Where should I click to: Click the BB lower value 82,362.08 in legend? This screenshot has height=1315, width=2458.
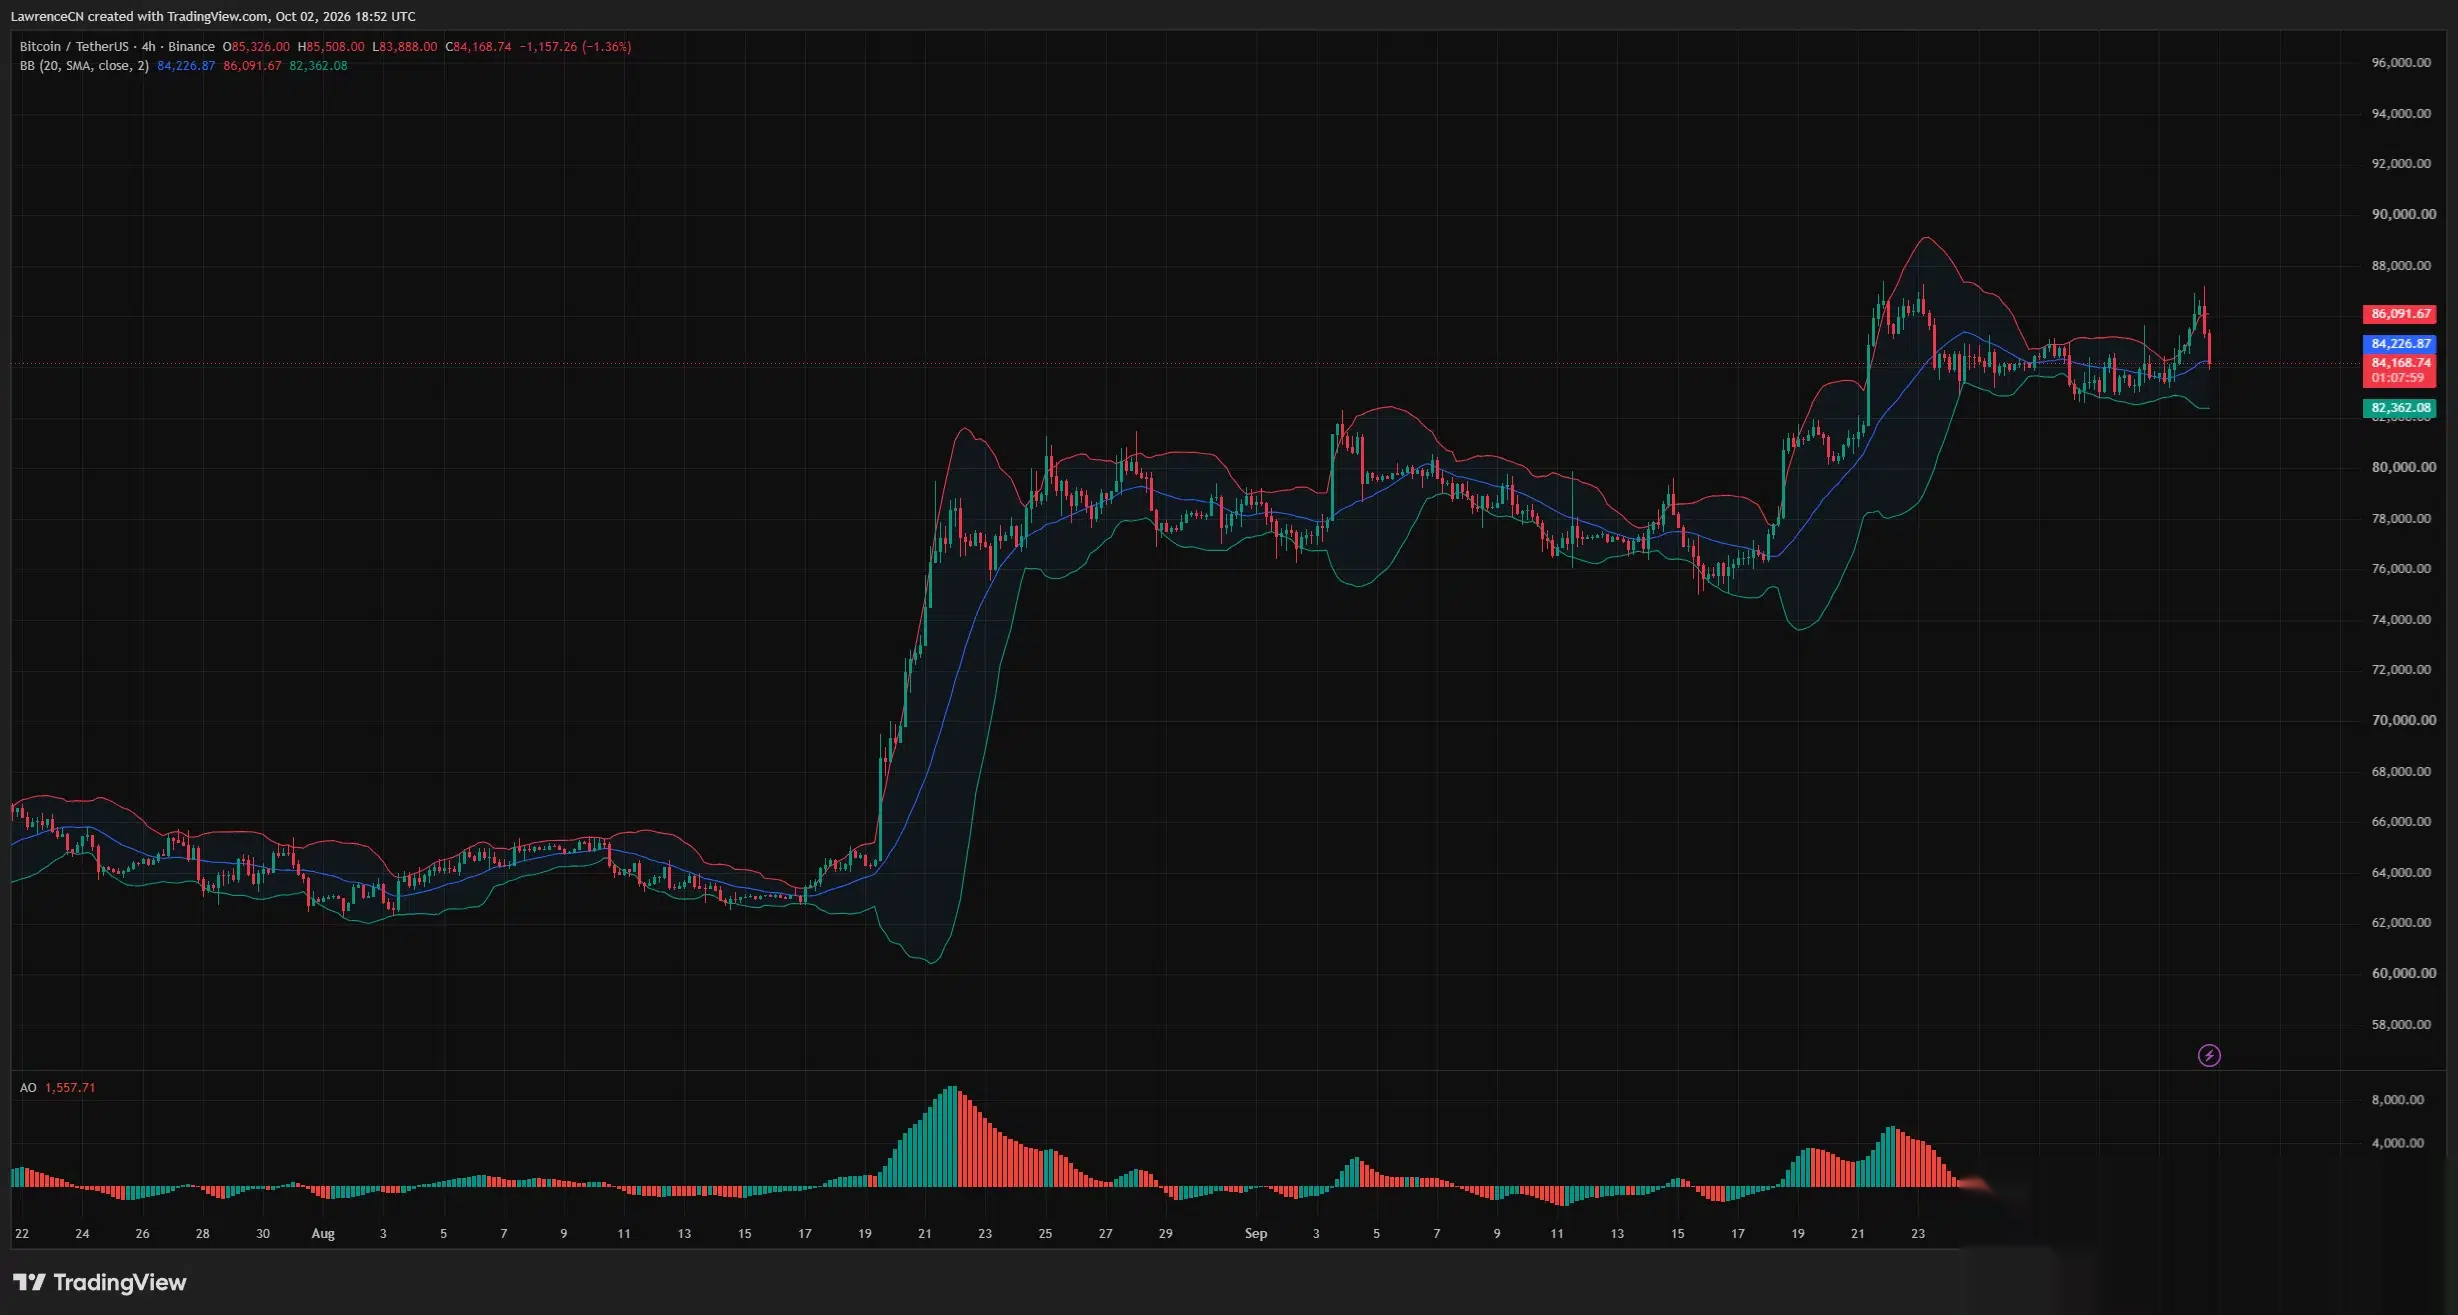click(x=318, y=66)
